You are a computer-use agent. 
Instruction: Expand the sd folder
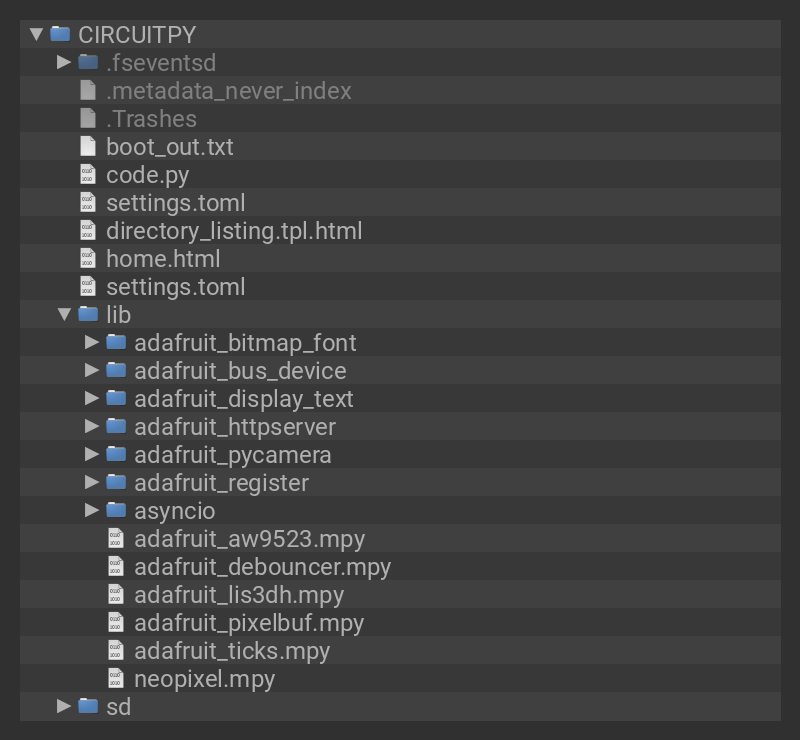(65, 707)
